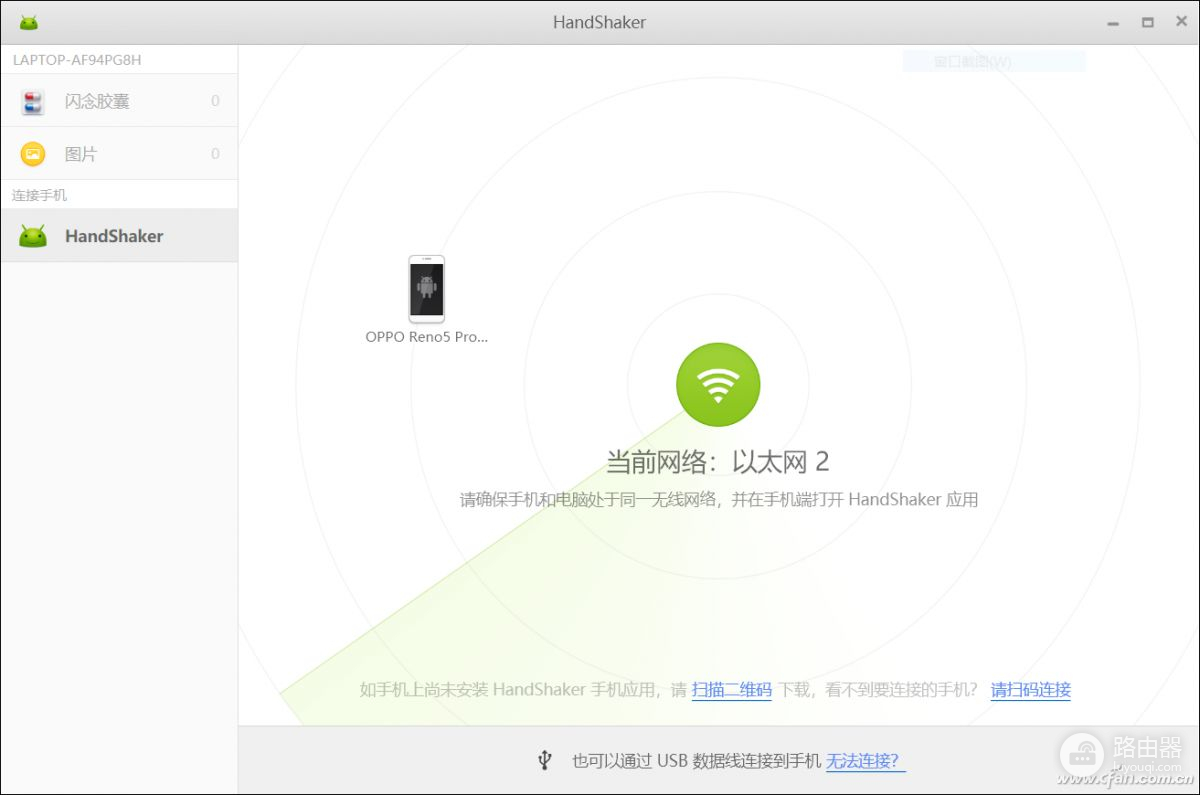This screenshot has width=1200, height=795.
Task: Select the OPPO Reno5 Pro phone thumbnail
Action: 427,289
